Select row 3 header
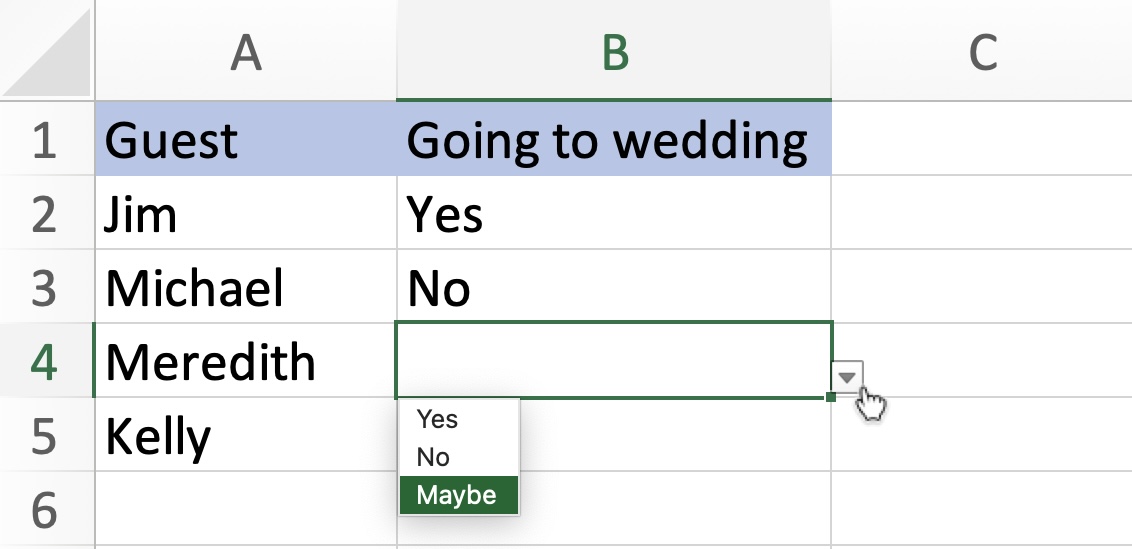Viewport: 1132px width, 549px height. pyautogui.click(x=47, y=287)
